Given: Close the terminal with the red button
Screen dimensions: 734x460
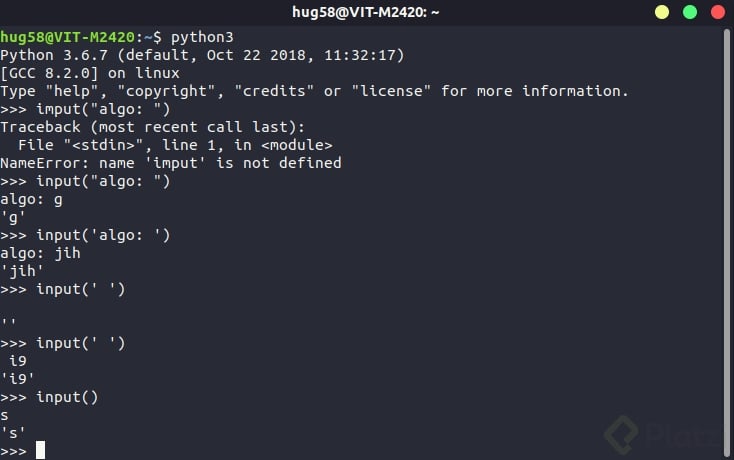Looking at the screenshot, I should tap(716, 12).
